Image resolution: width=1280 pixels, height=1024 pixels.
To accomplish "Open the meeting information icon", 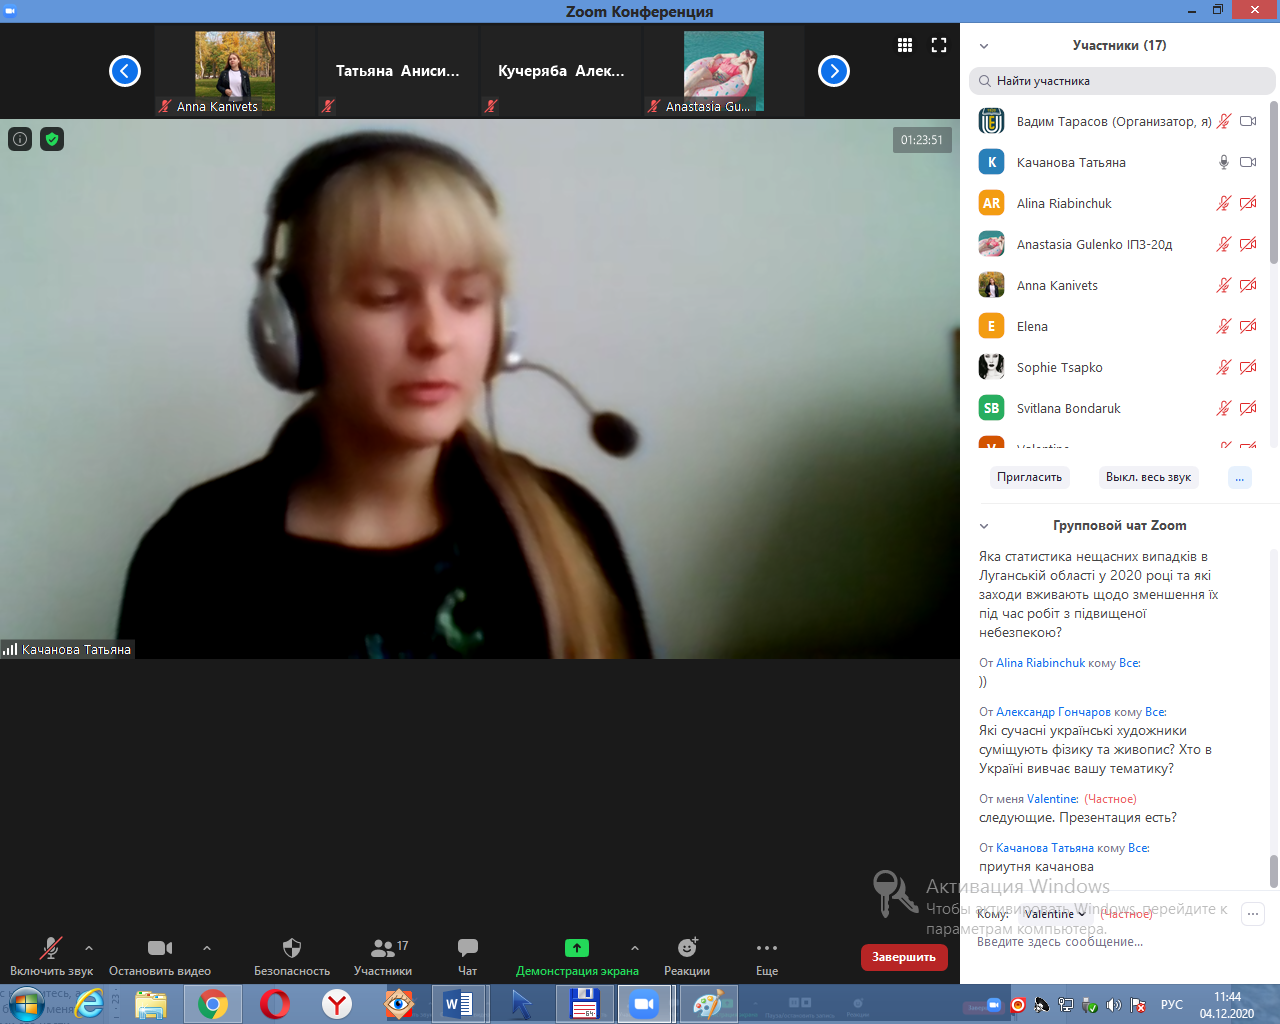I will pos(20,139).
